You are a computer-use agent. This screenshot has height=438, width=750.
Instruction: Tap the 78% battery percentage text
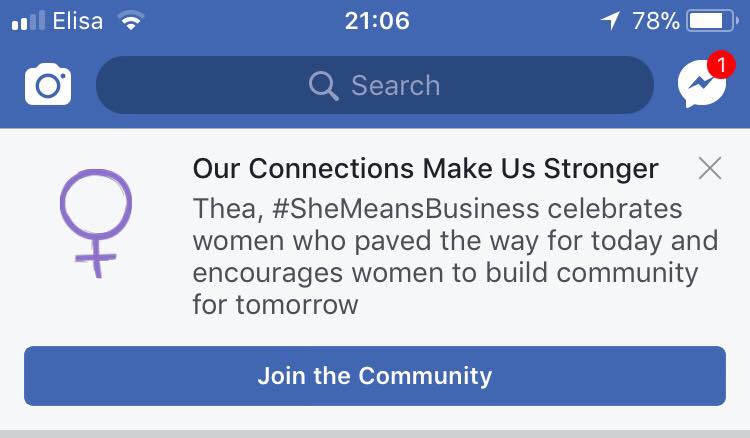pos(656,21)
